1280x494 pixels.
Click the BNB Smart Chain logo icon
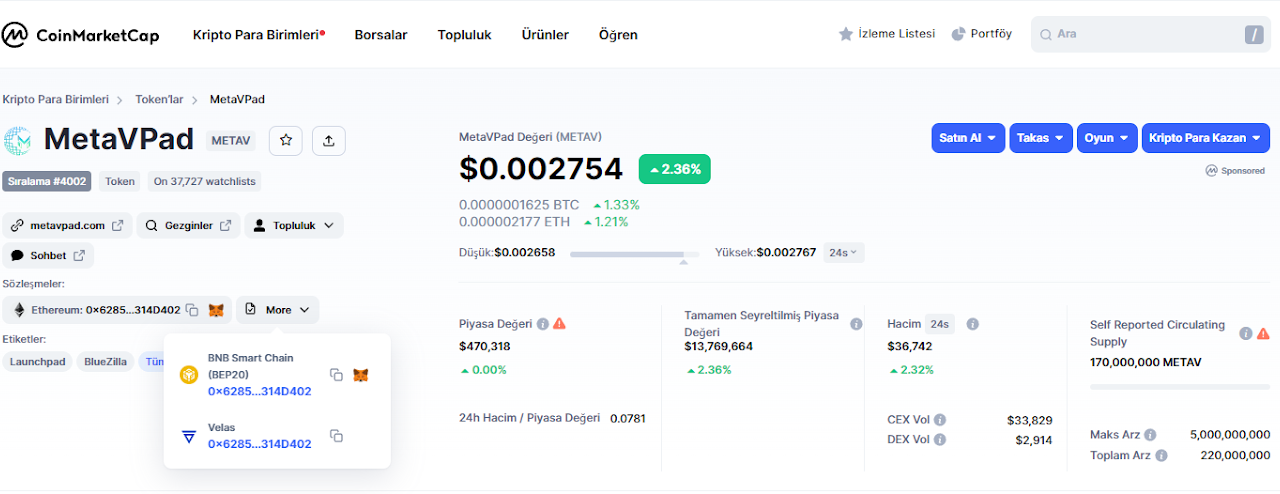189,375
